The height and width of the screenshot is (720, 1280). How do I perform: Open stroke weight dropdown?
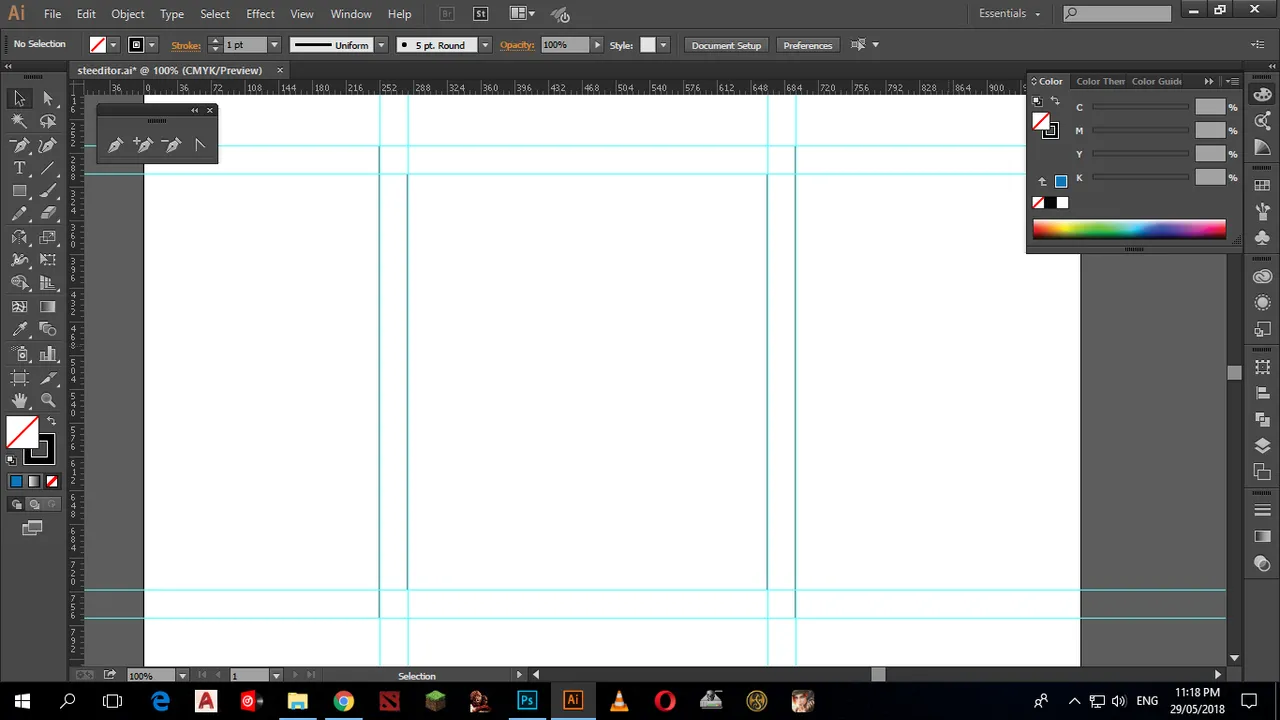[274, 45]
